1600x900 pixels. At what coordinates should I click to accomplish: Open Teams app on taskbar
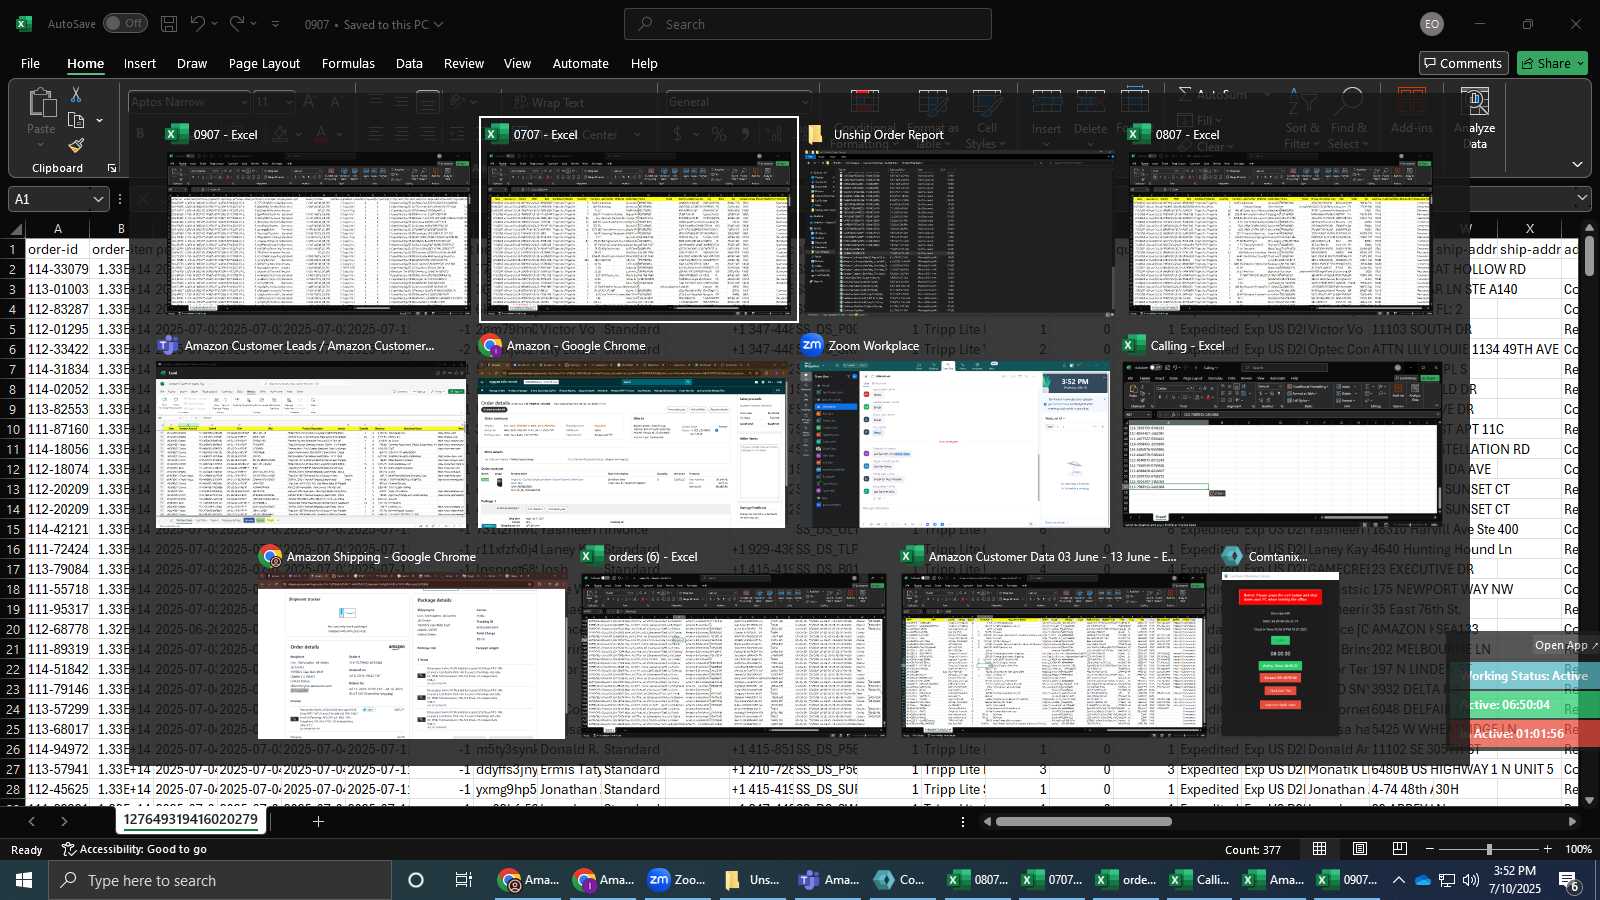tap(828, 880)
